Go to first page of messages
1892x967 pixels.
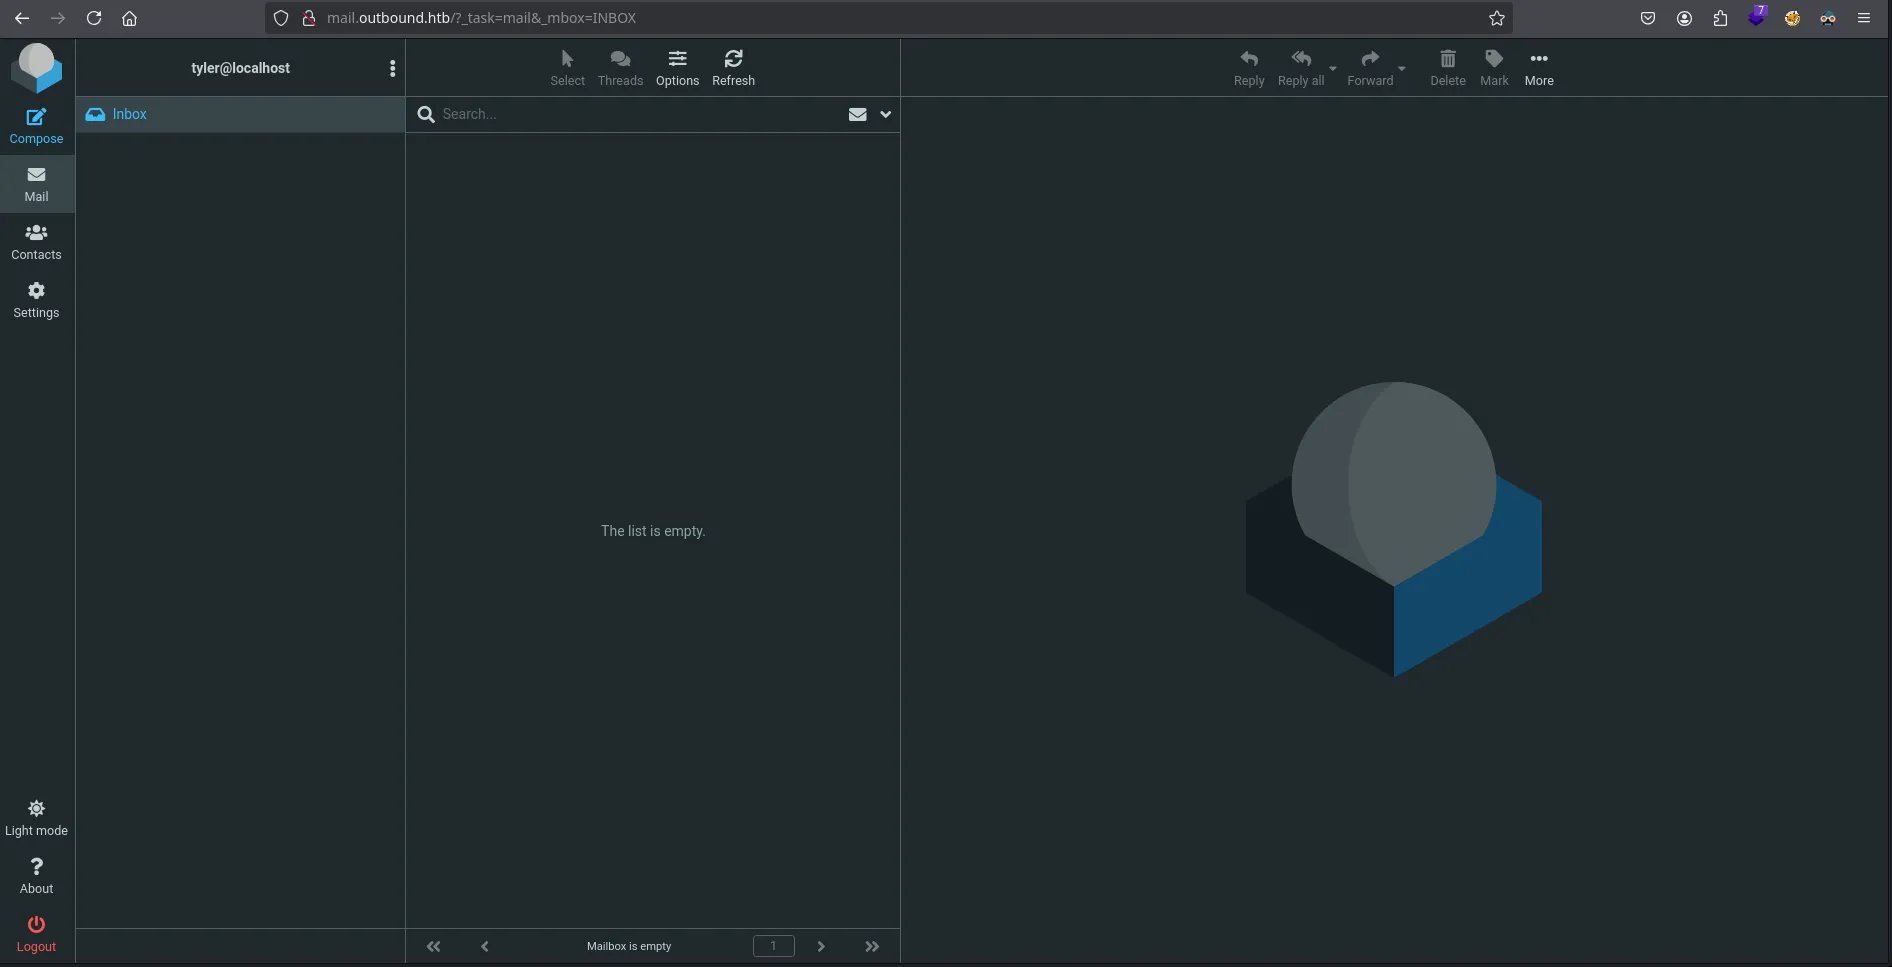point(433,946)
